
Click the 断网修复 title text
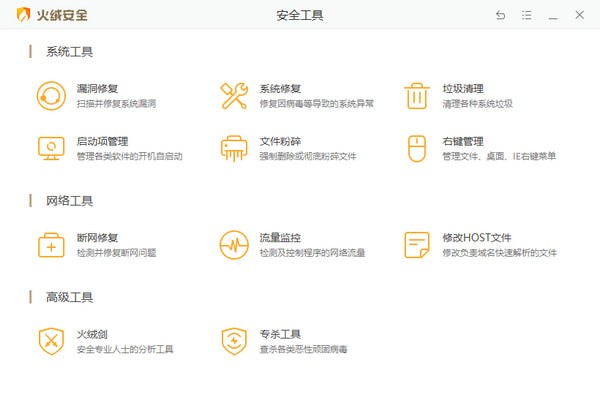point(97,238)
